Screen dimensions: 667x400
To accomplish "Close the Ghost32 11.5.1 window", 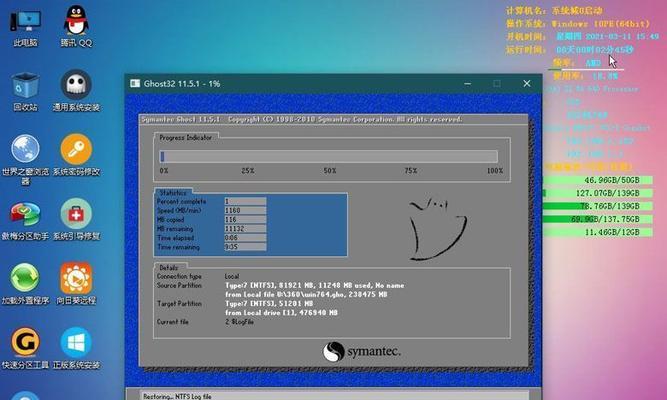I will (x=527, y=83).
